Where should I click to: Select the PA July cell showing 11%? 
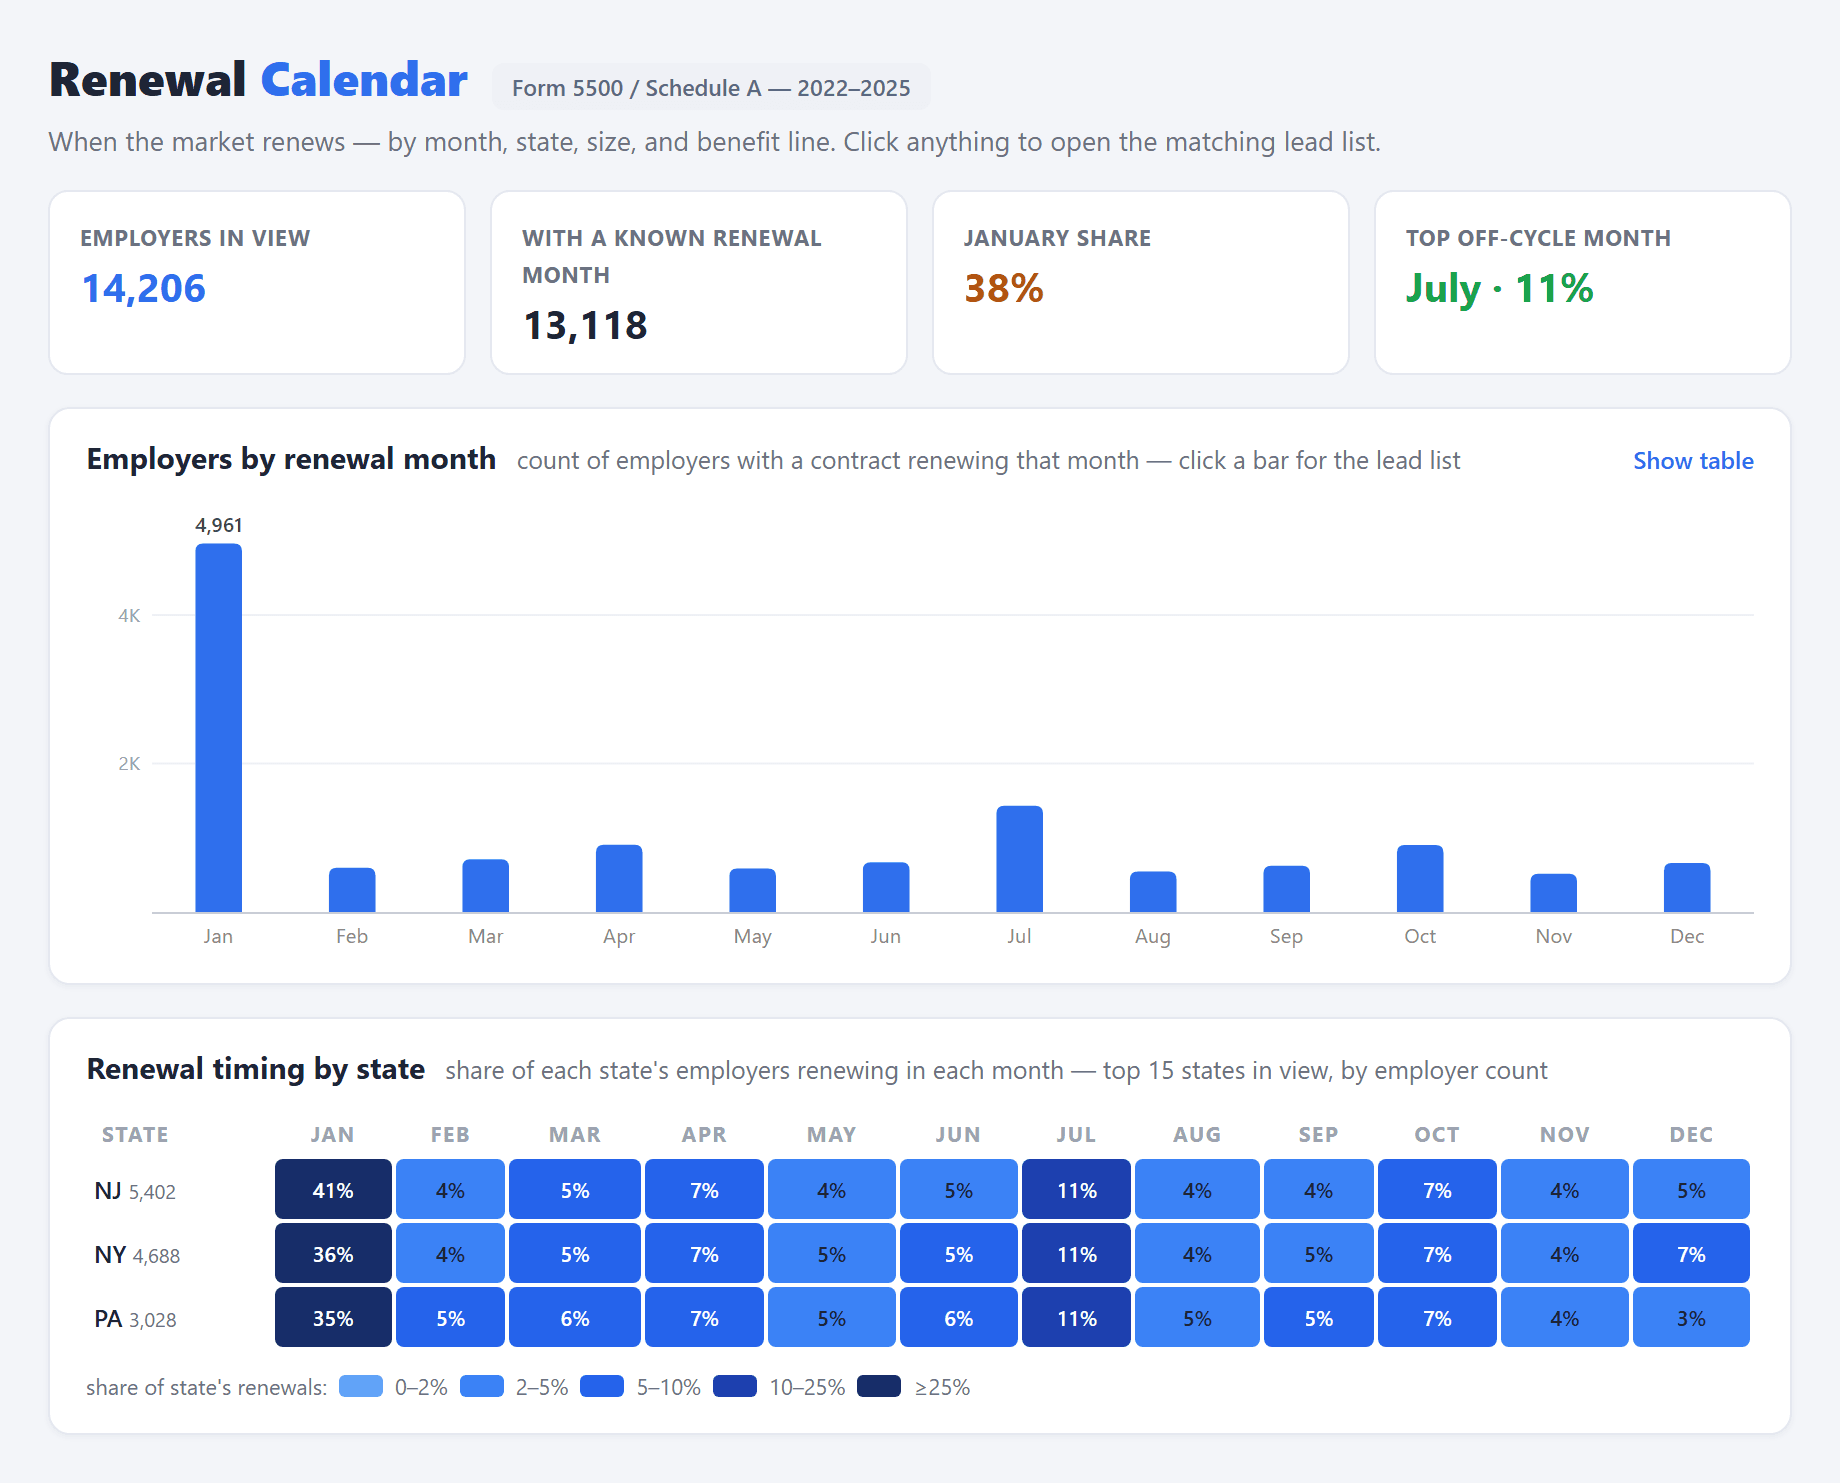click(1076, 1317)
